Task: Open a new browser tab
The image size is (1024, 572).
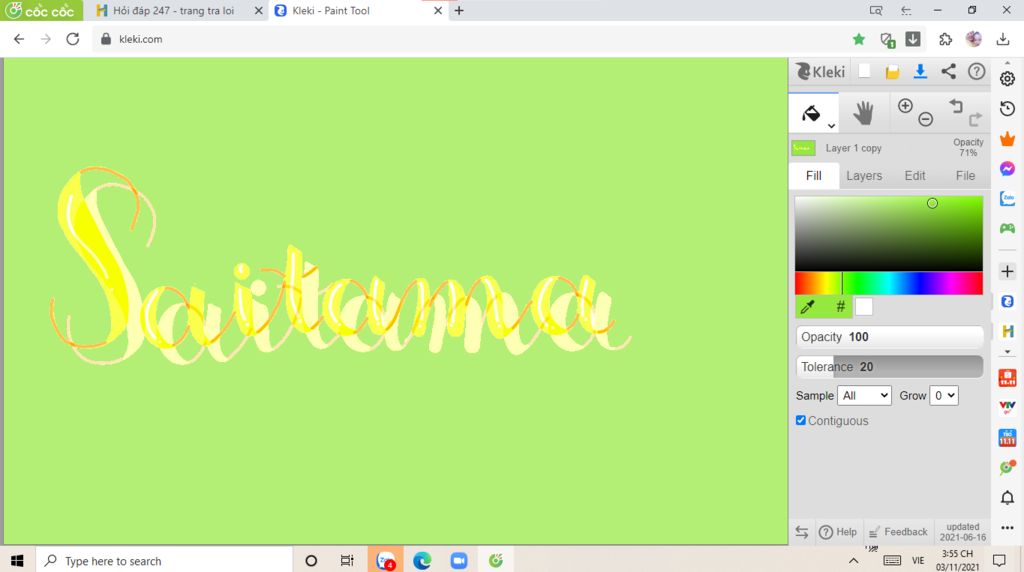Action: [x=459, y=10]
